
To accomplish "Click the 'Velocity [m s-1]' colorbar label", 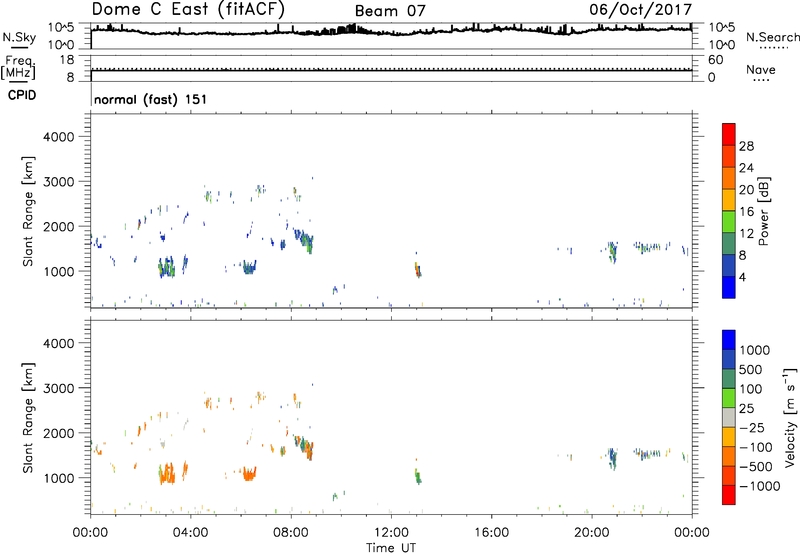I will pyautogui.click(x=790, y=417).
